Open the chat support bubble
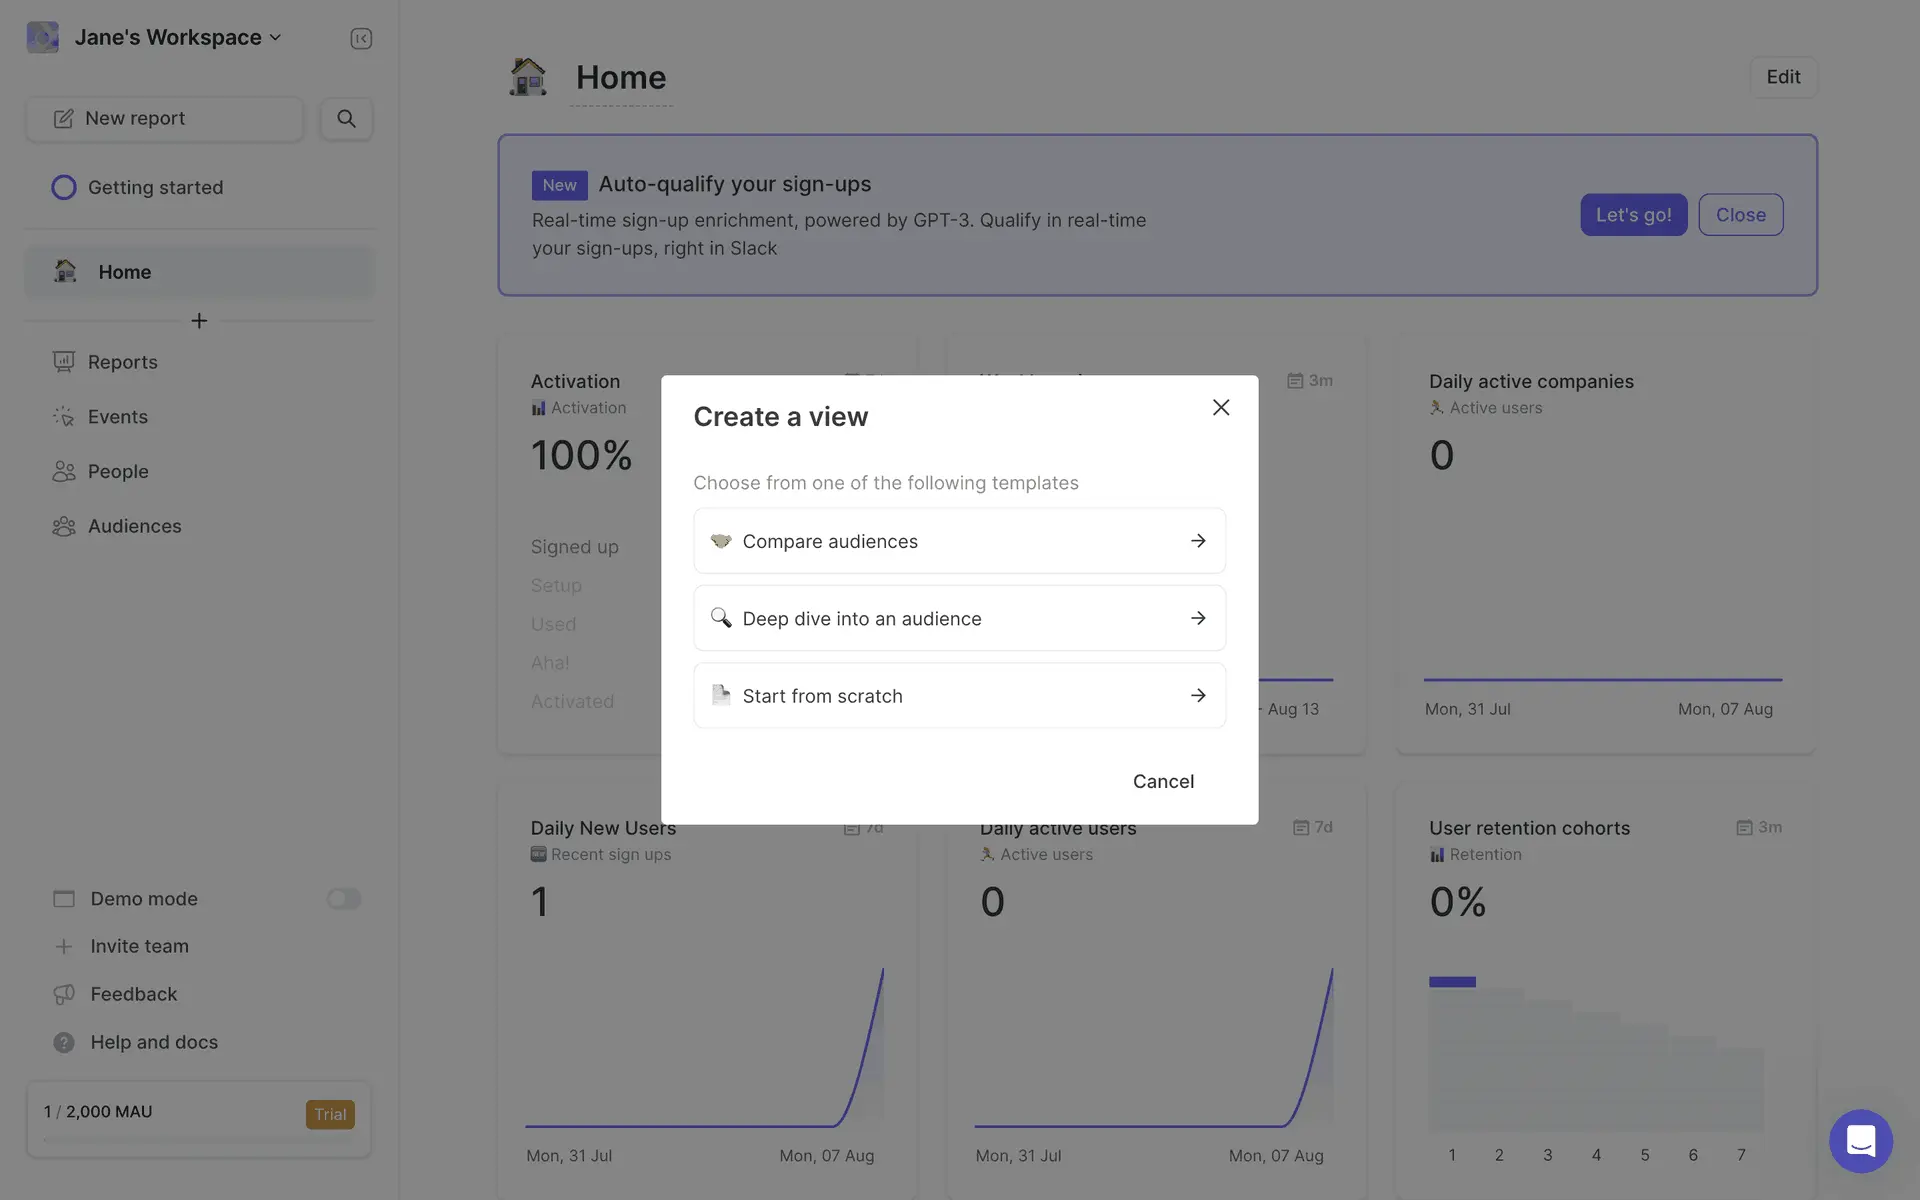Viewport: 1920px width, 1200px height. pyautogui.click(x=1860, y=1140)
